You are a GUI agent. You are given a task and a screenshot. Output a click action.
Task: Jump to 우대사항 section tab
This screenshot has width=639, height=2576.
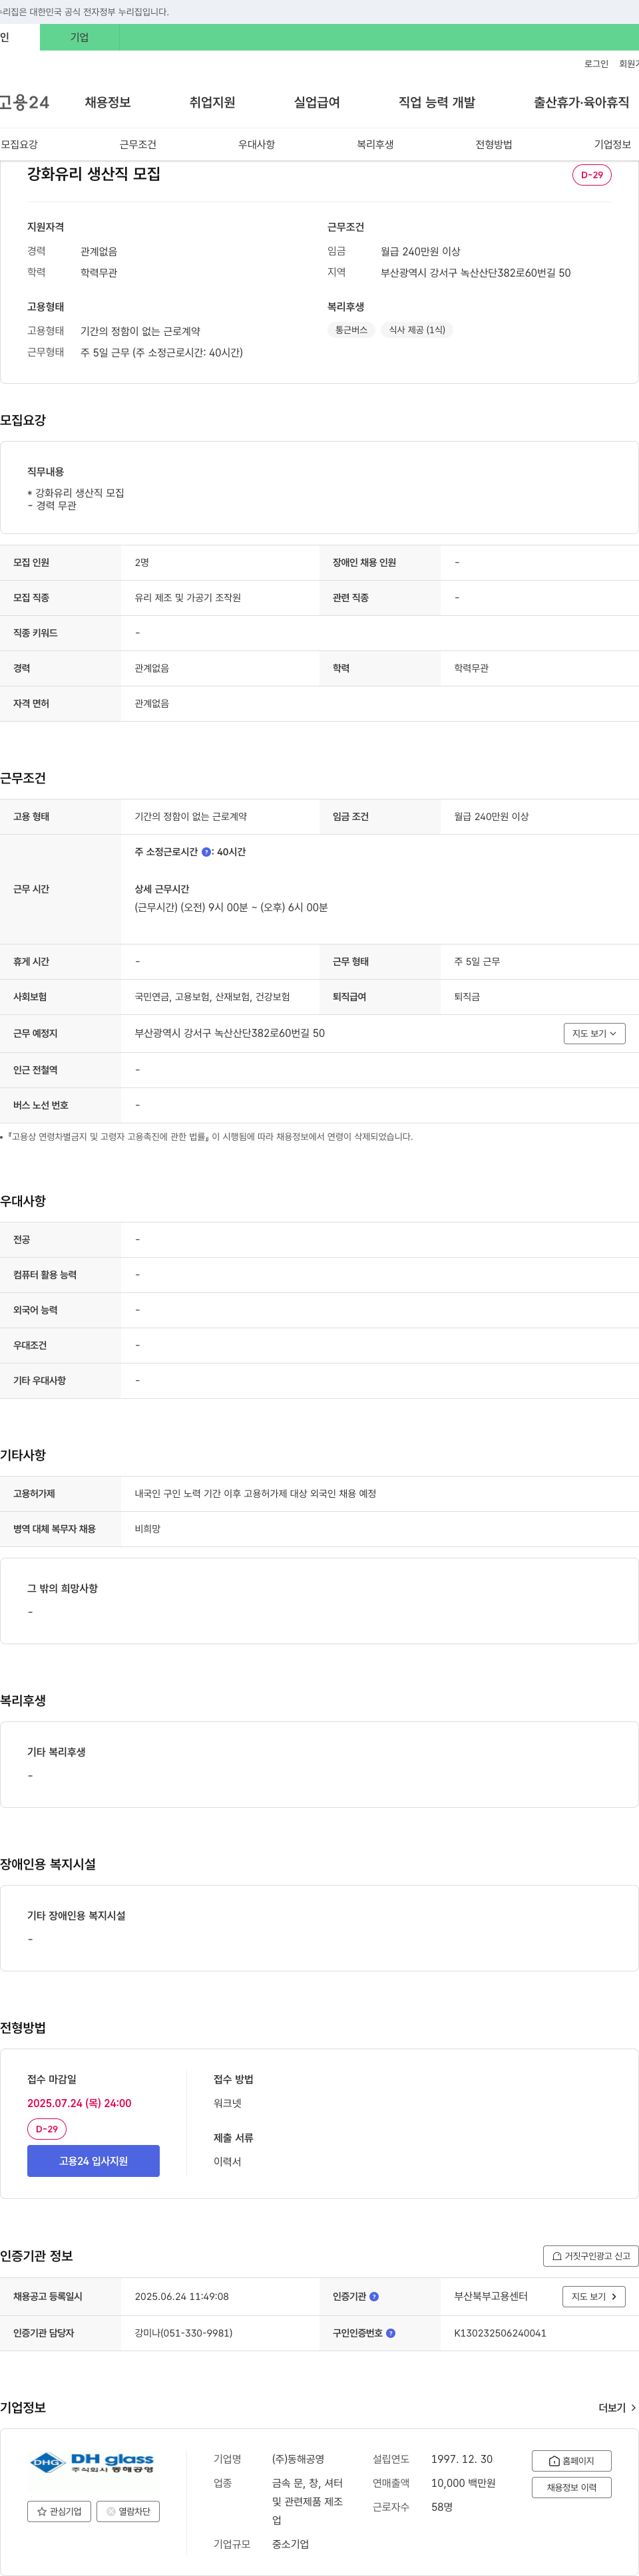point(256,145)
